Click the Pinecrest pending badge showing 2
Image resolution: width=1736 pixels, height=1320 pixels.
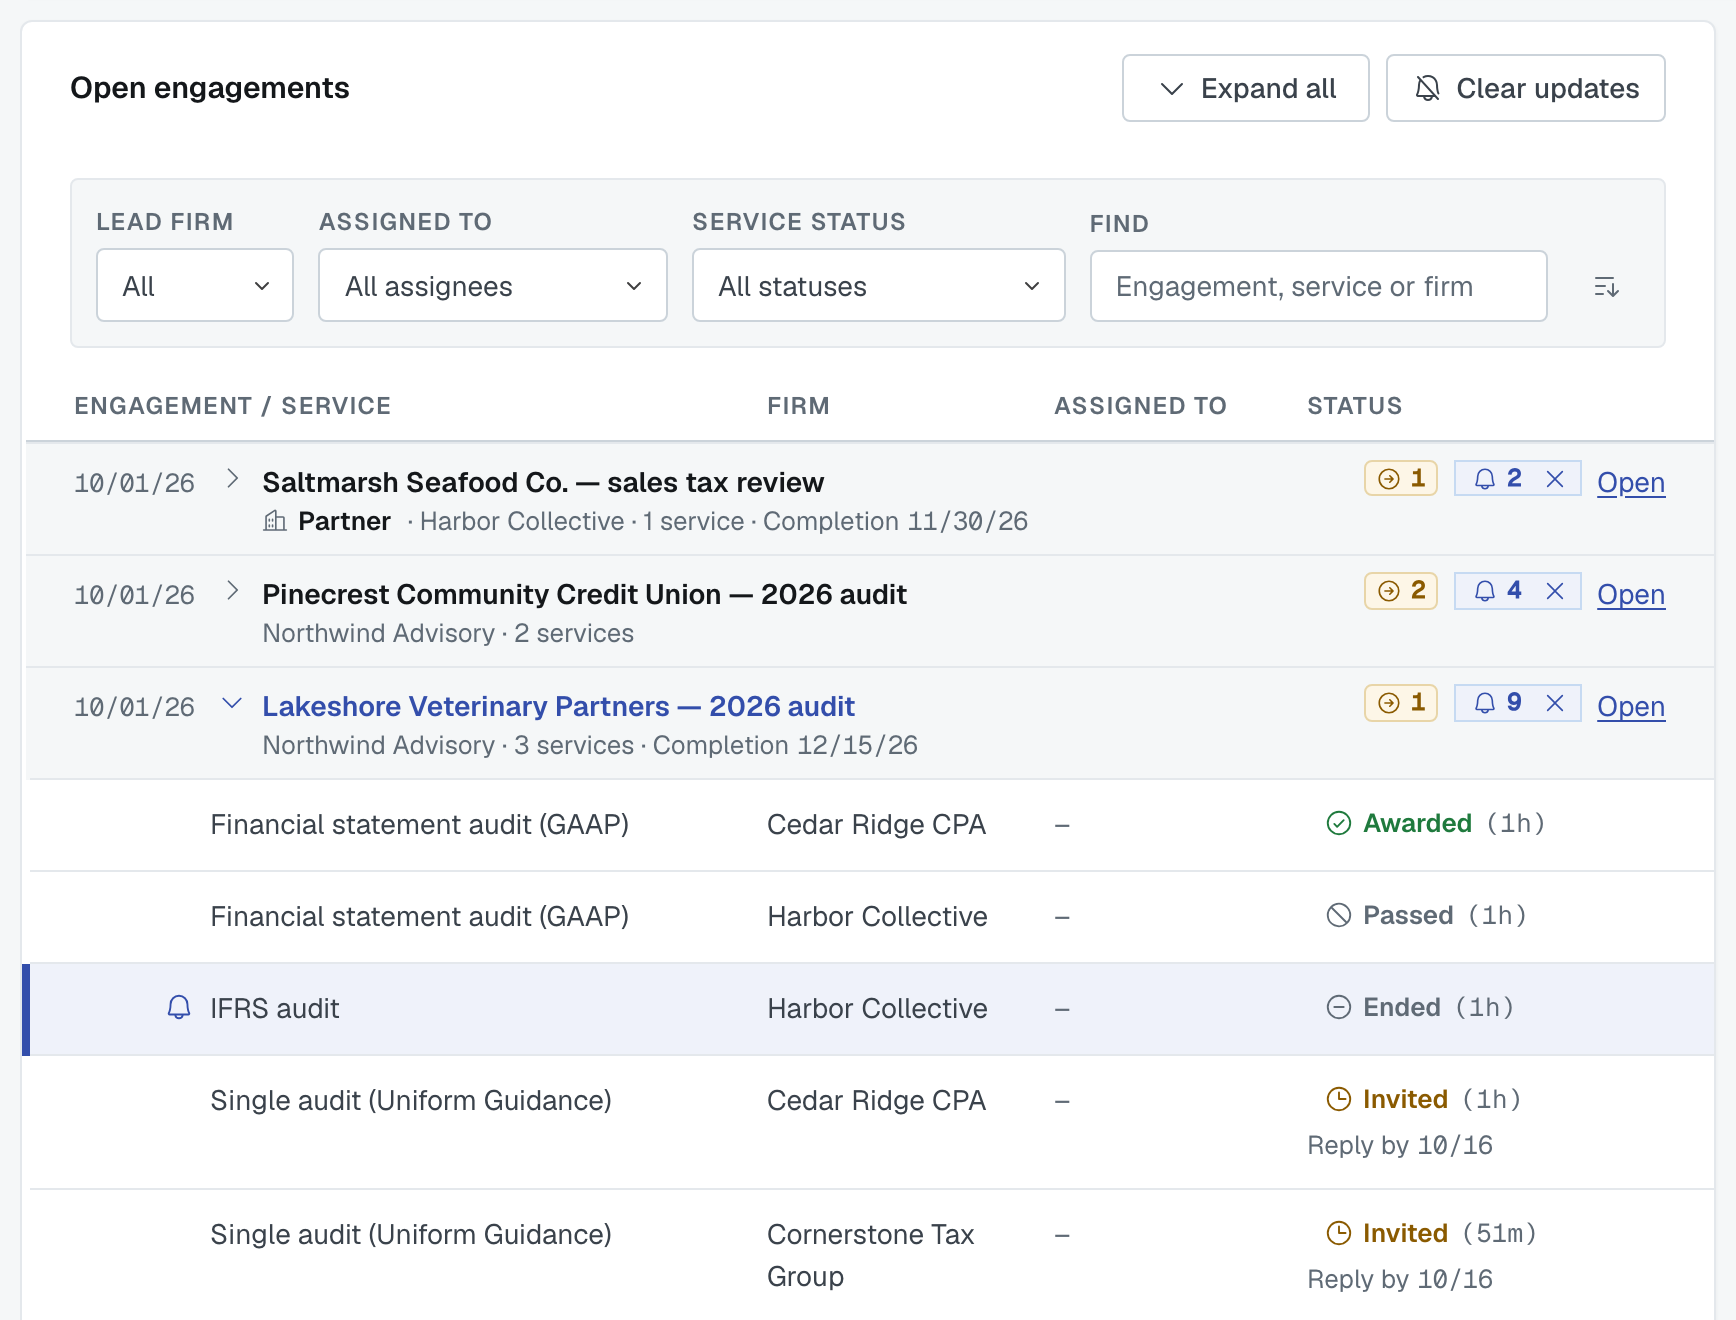[x=1401, y=590]
